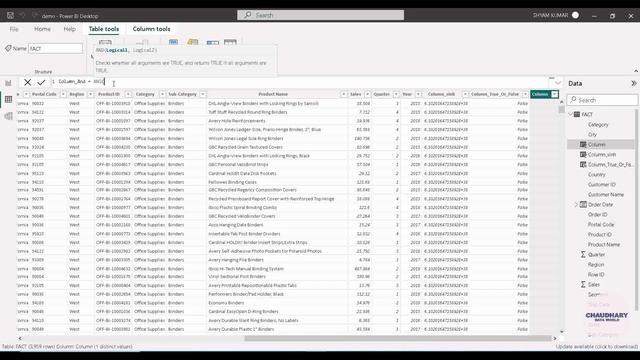This screenshot has height=360, width=640.
Task: Select the Row ID field
Action: click(x=596, y=275)
